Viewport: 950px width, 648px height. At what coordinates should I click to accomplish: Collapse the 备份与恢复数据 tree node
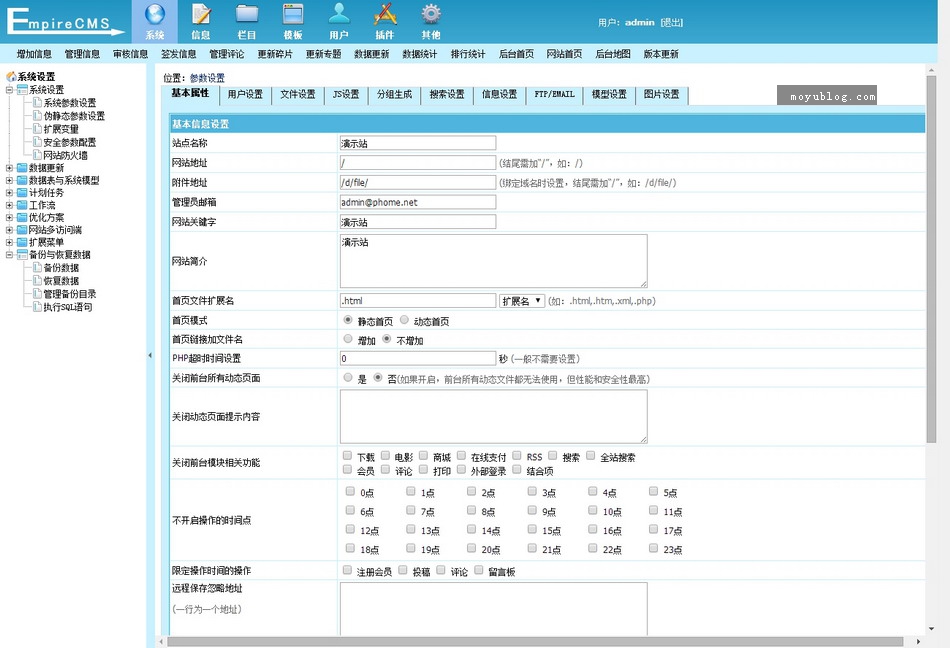coord(9,254)
